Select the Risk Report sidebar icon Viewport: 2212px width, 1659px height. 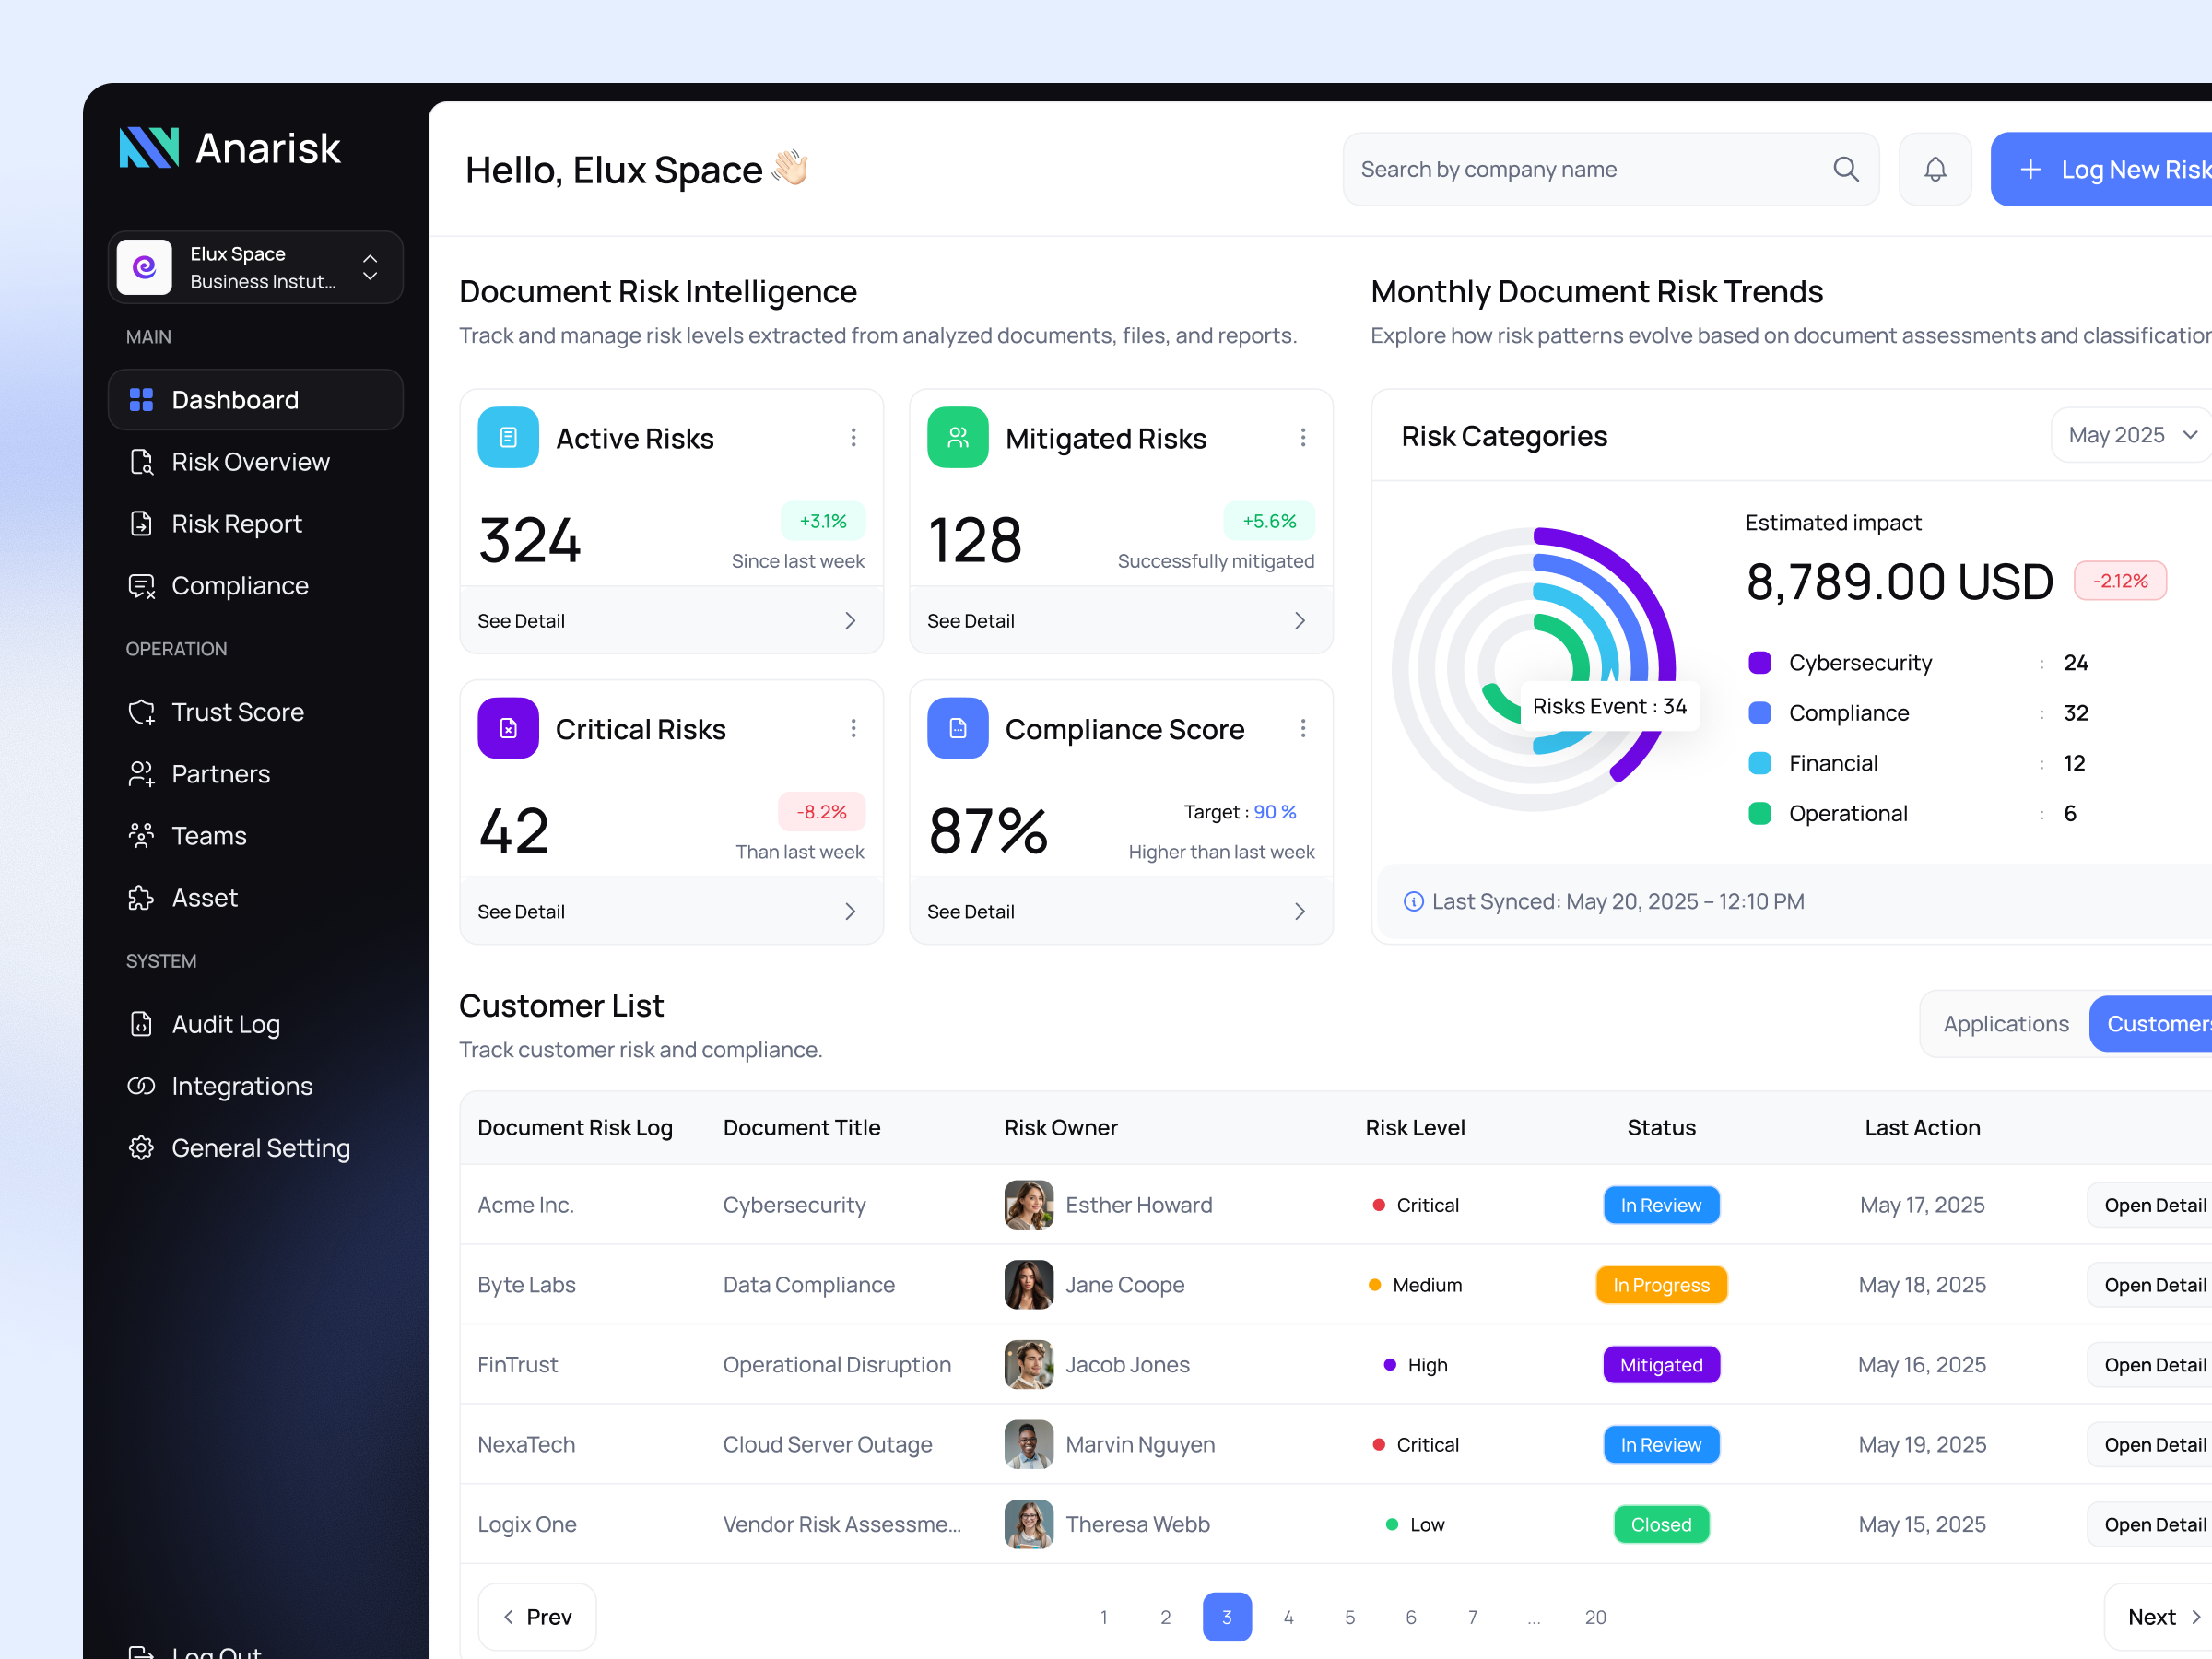141,523
